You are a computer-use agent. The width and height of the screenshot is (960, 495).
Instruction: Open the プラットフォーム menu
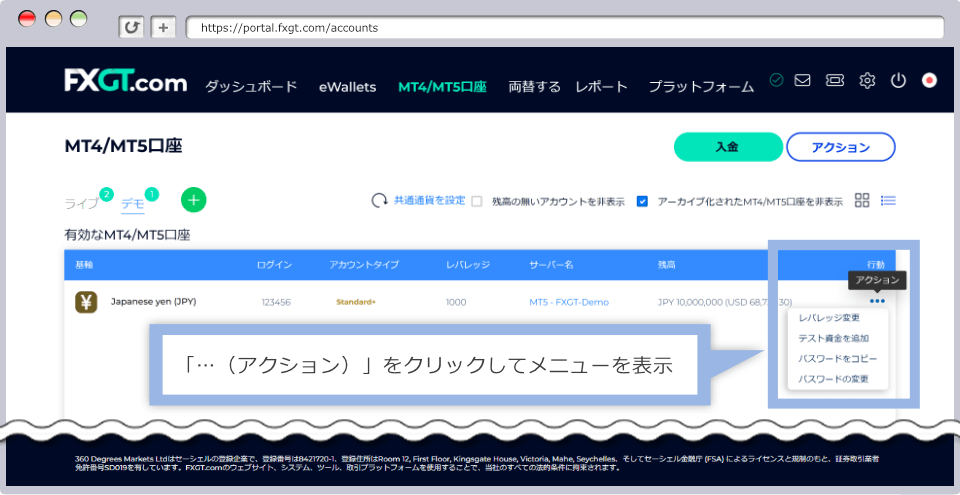pyautogui.click(x=702, y=87)
